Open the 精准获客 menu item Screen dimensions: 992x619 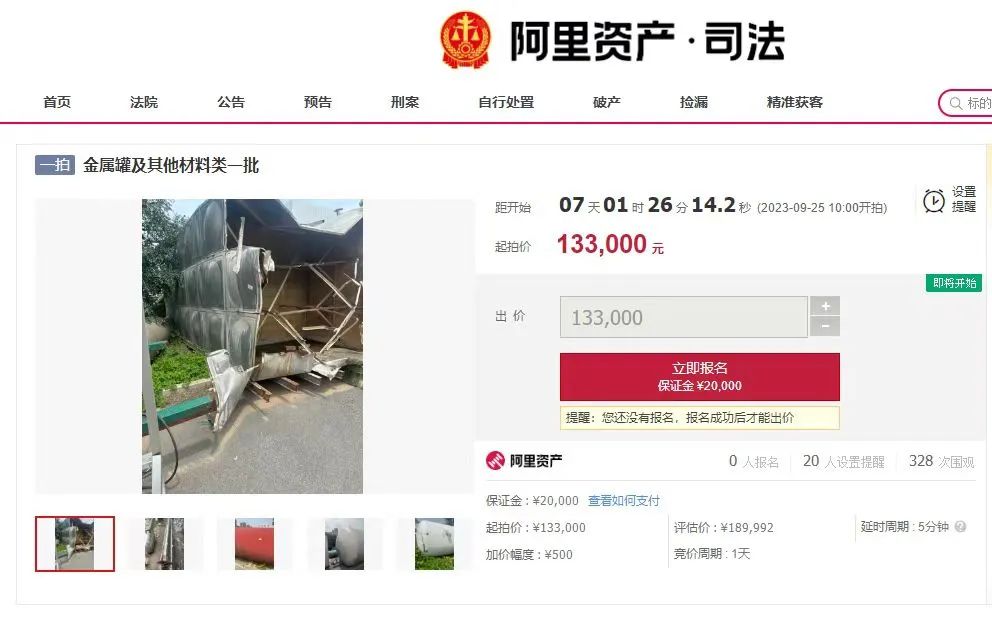(x=795, y=102)
